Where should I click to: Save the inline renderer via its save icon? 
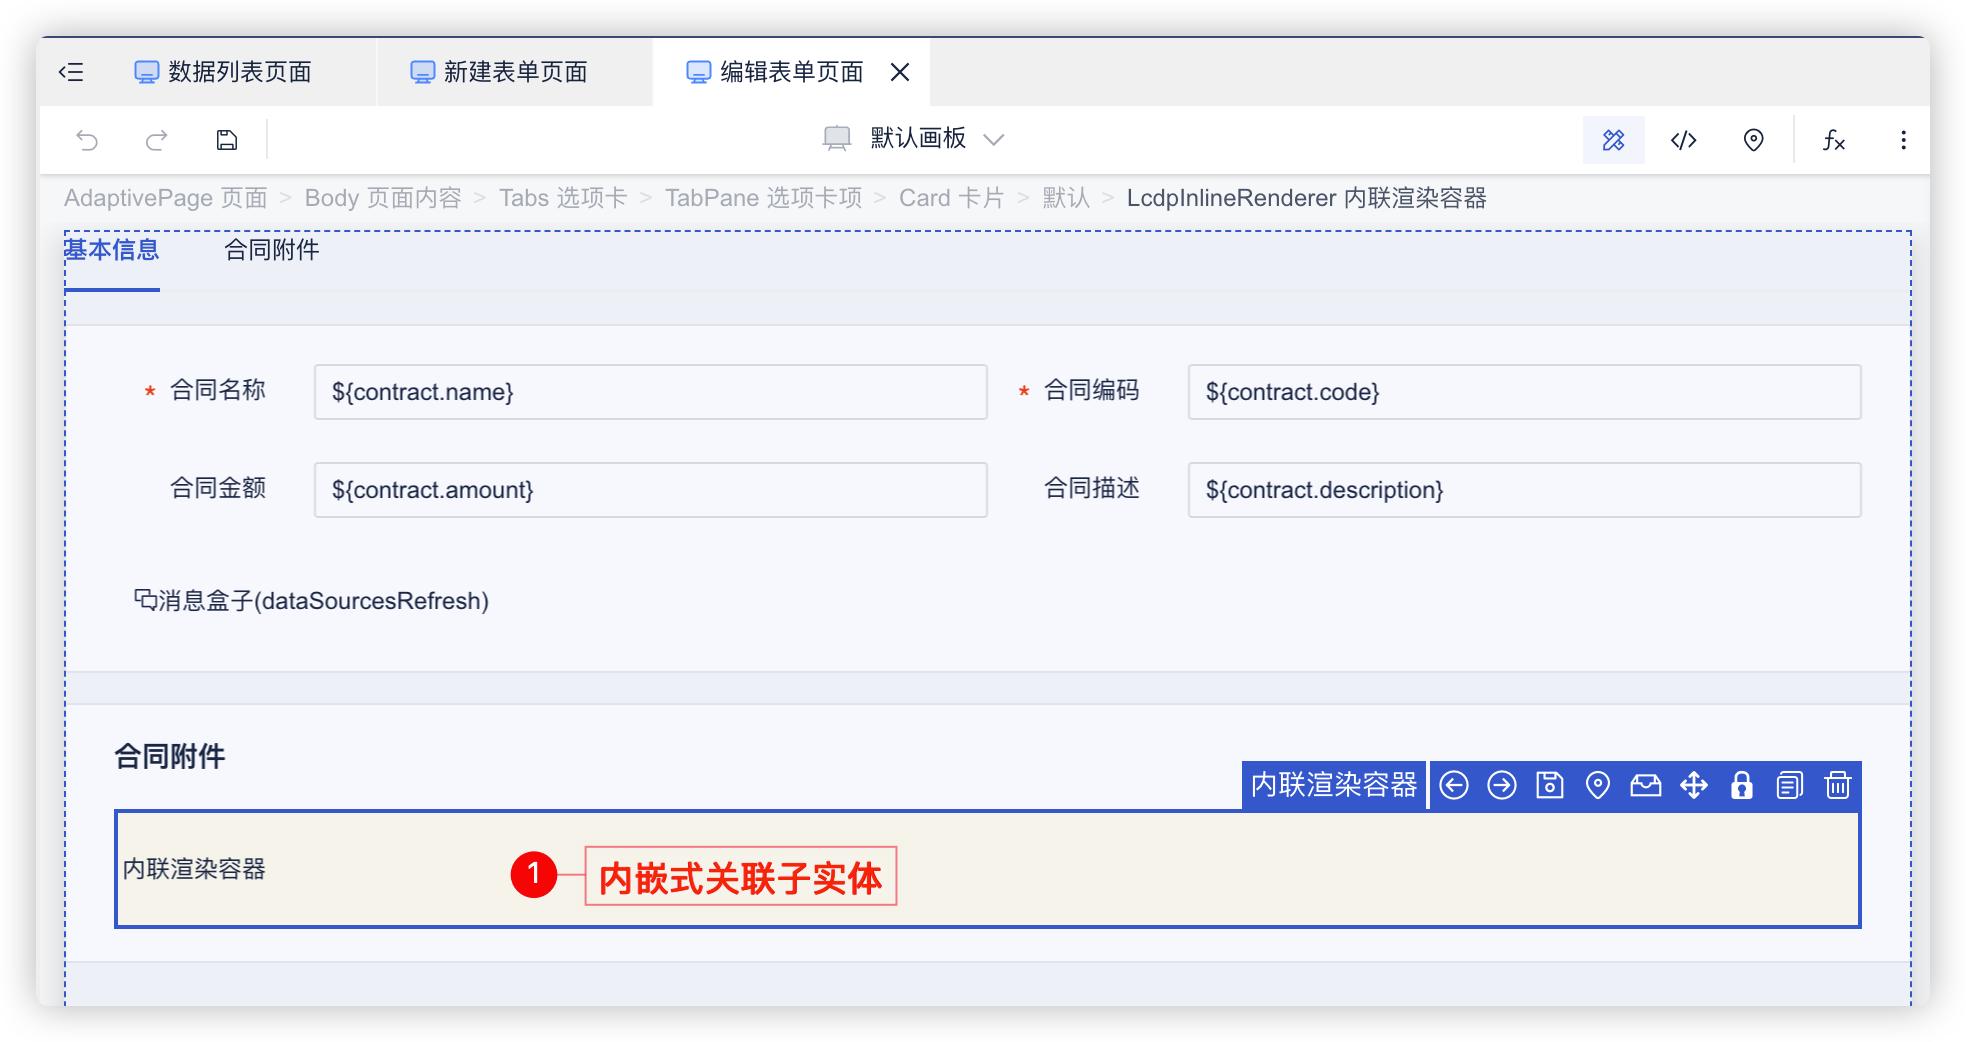click(1548, 786)
